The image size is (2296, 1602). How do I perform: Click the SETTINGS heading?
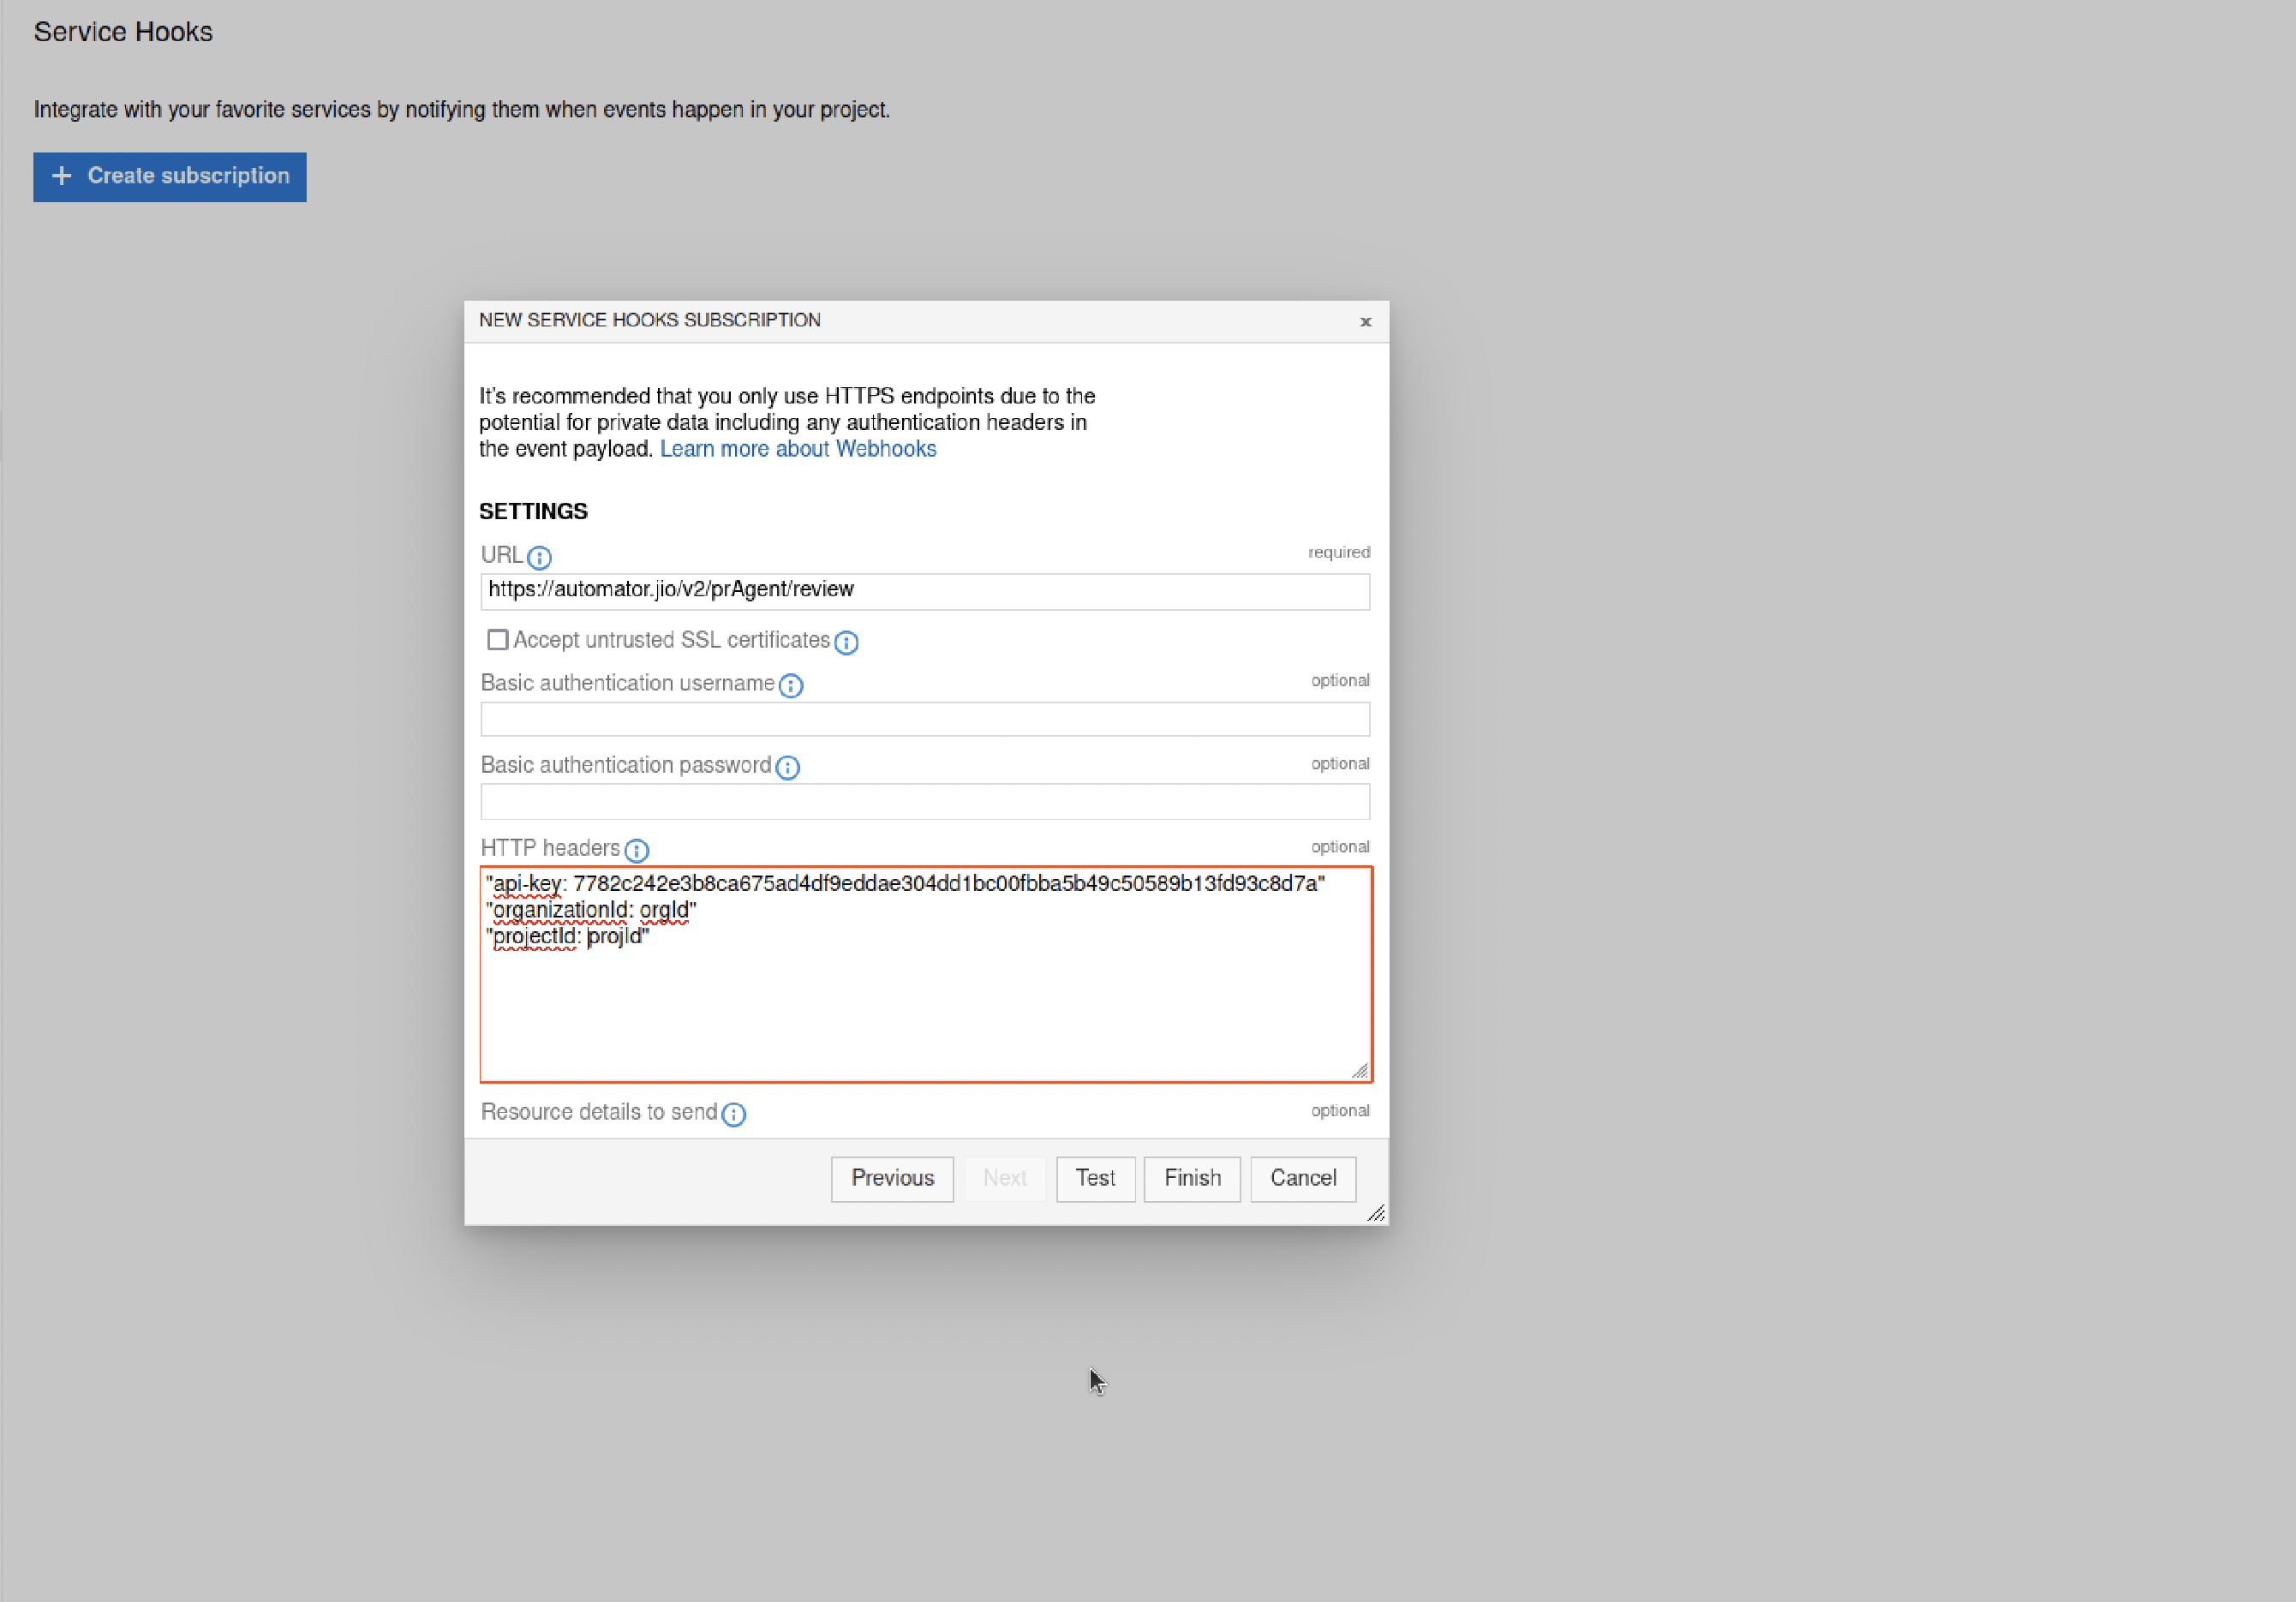click(x=533, y=512)
